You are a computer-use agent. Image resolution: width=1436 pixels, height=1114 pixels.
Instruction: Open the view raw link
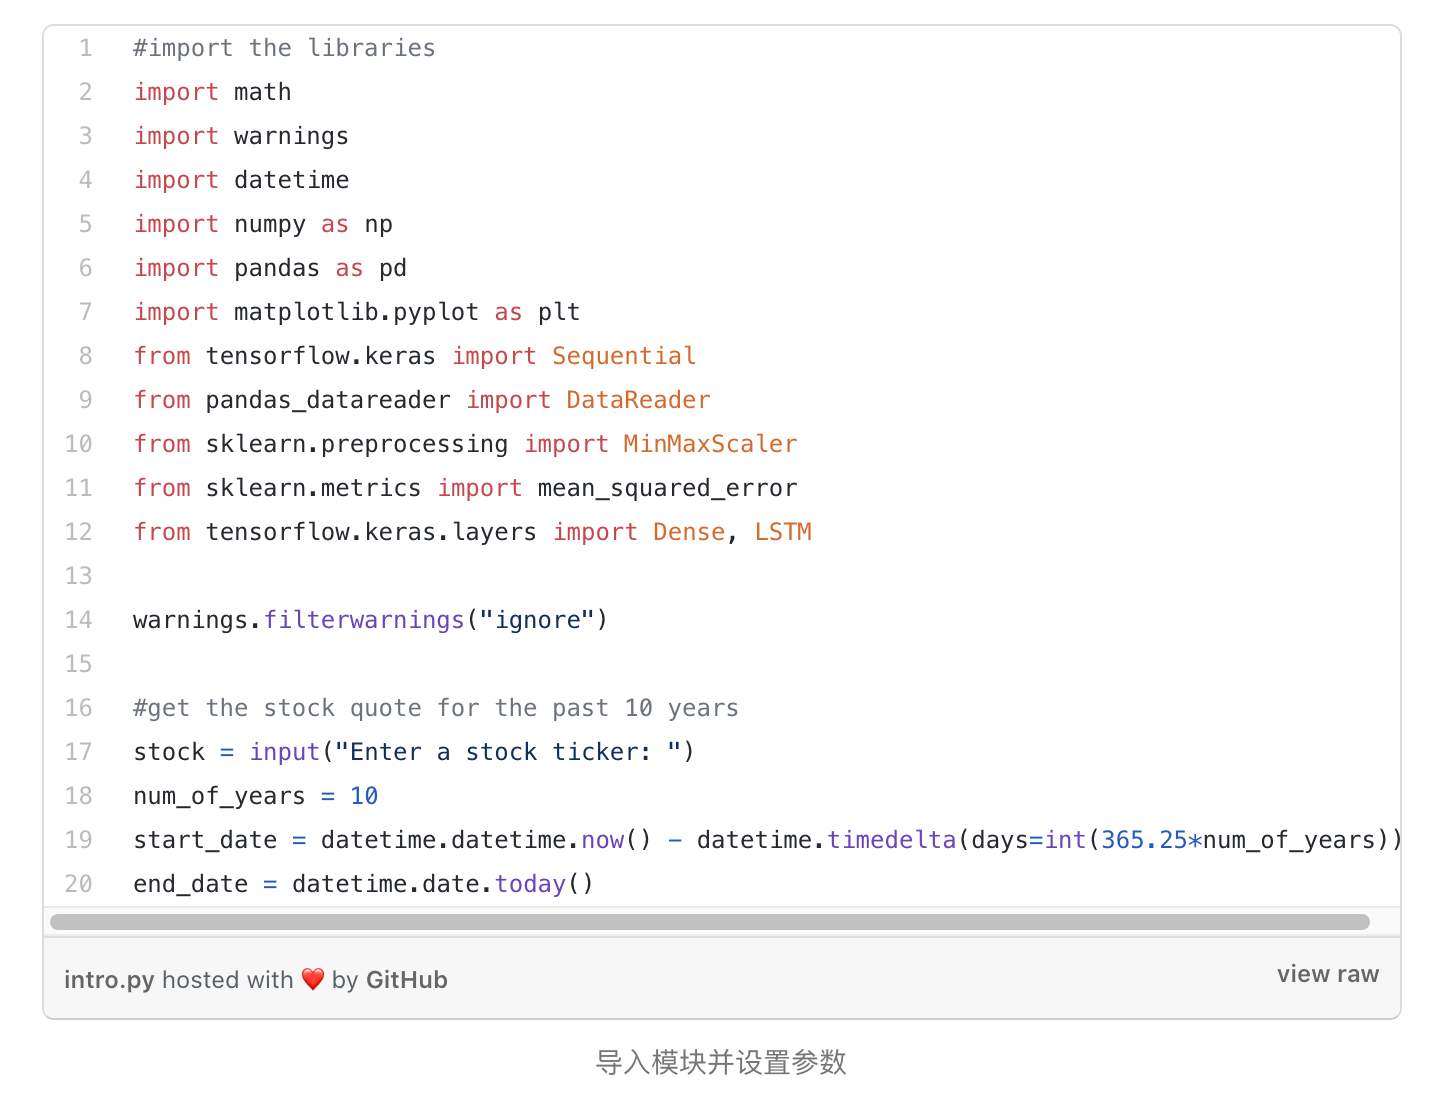click(1327, 974)
